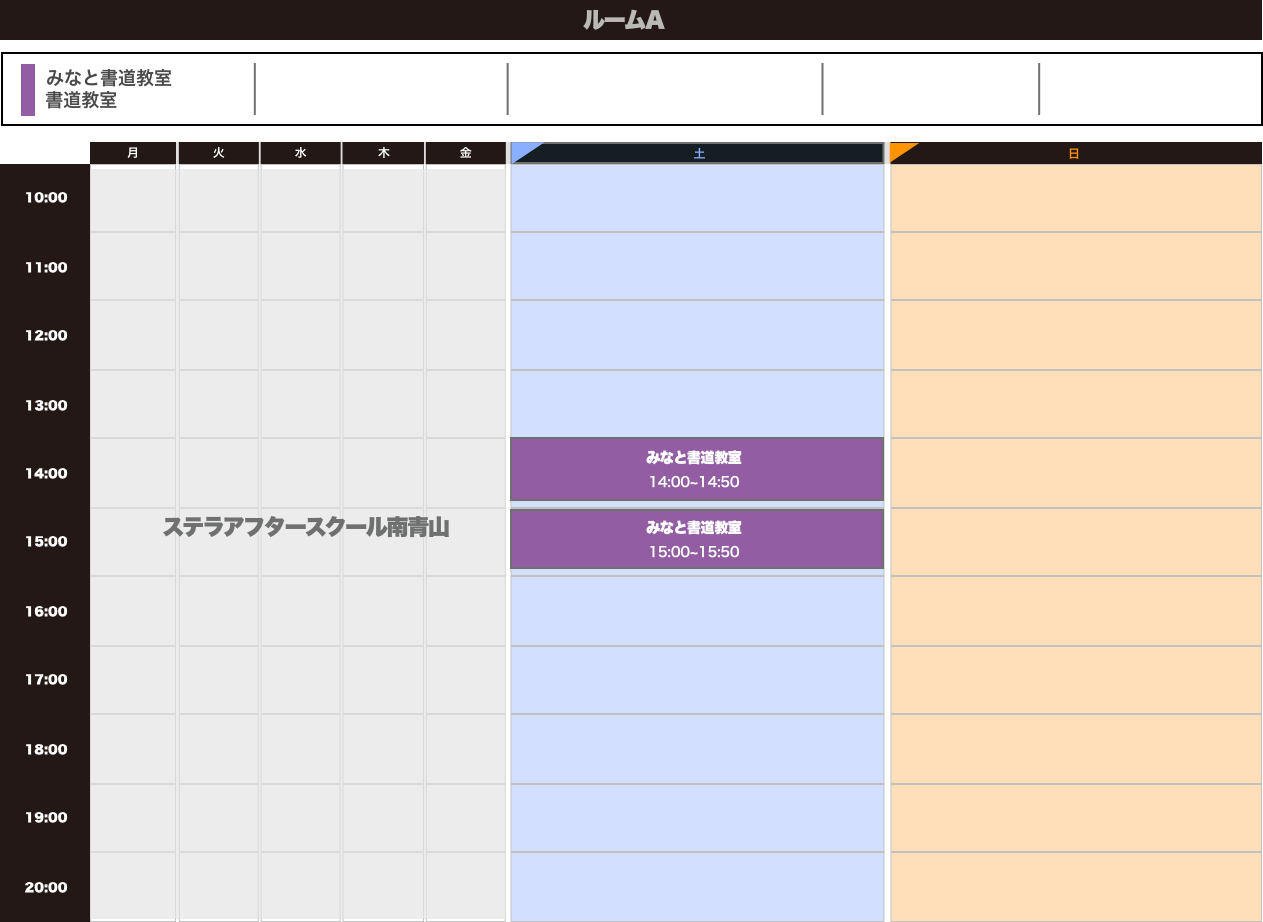Click the blue triangle marker in Saturday header
The image size is (1263, 922).
click(x=522, y=150)
